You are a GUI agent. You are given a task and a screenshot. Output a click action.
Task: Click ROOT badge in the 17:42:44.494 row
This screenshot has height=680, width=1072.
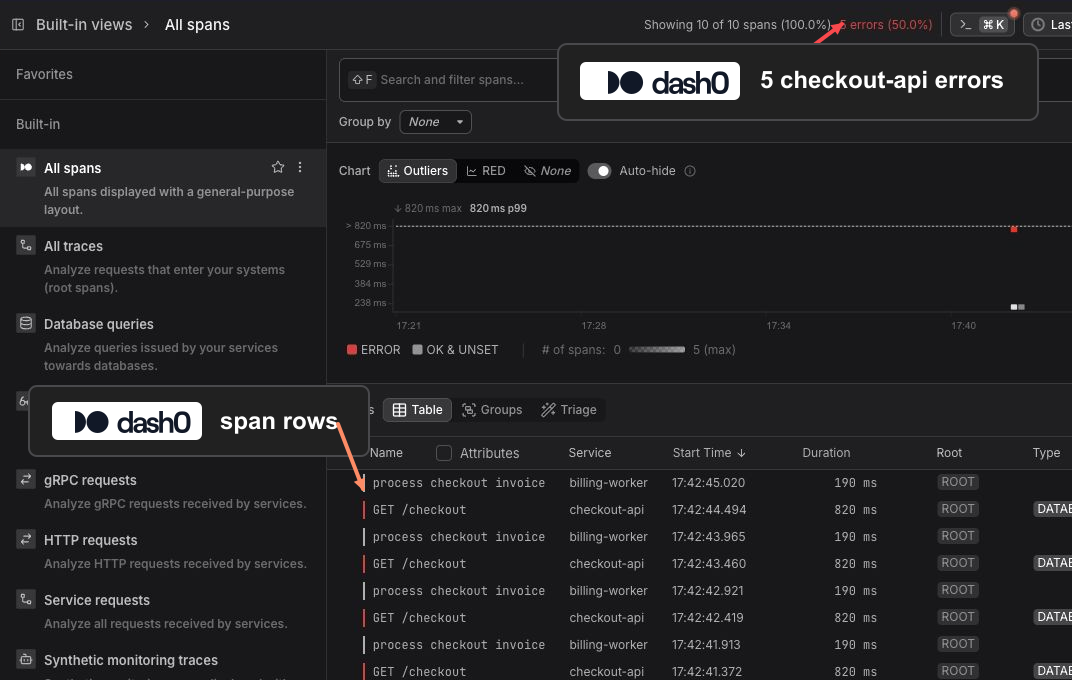click(958, 509)
